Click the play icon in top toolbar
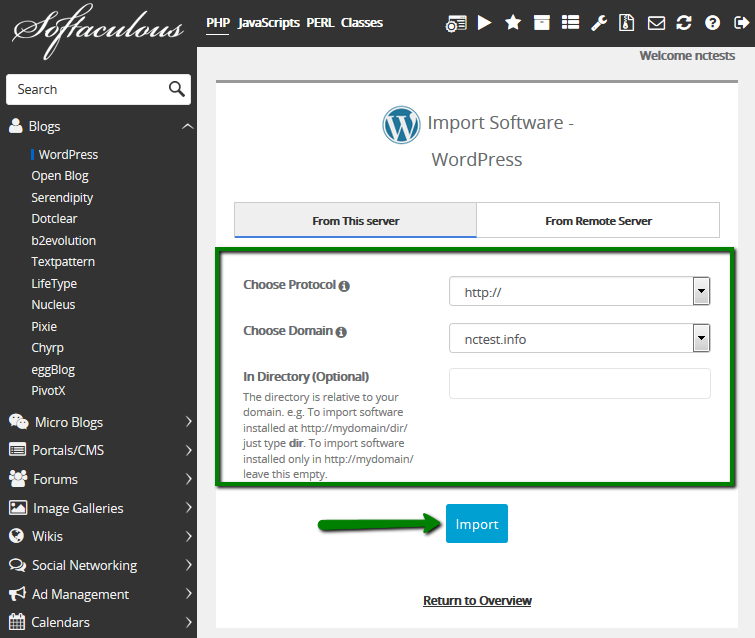755x638 pixels. [x=484, y=22]
